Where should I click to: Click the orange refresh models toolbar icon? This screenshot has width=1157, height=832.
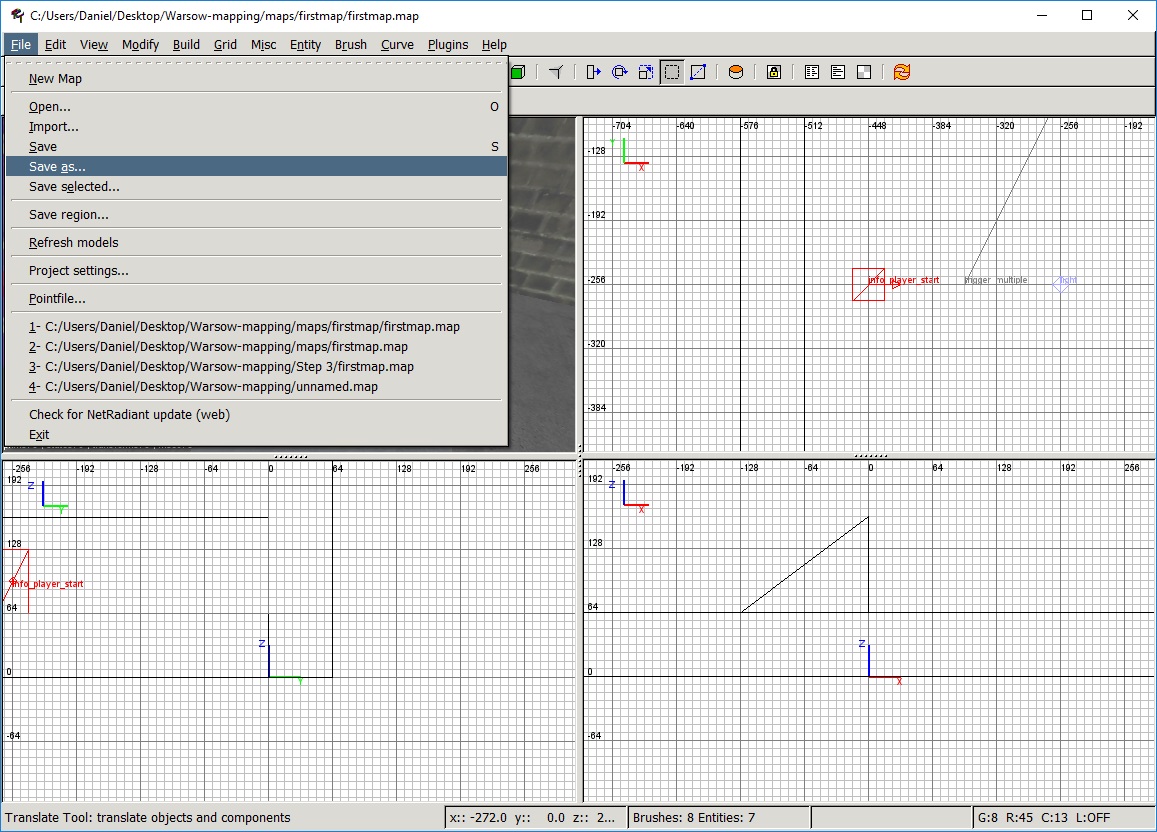click(900, 71)
